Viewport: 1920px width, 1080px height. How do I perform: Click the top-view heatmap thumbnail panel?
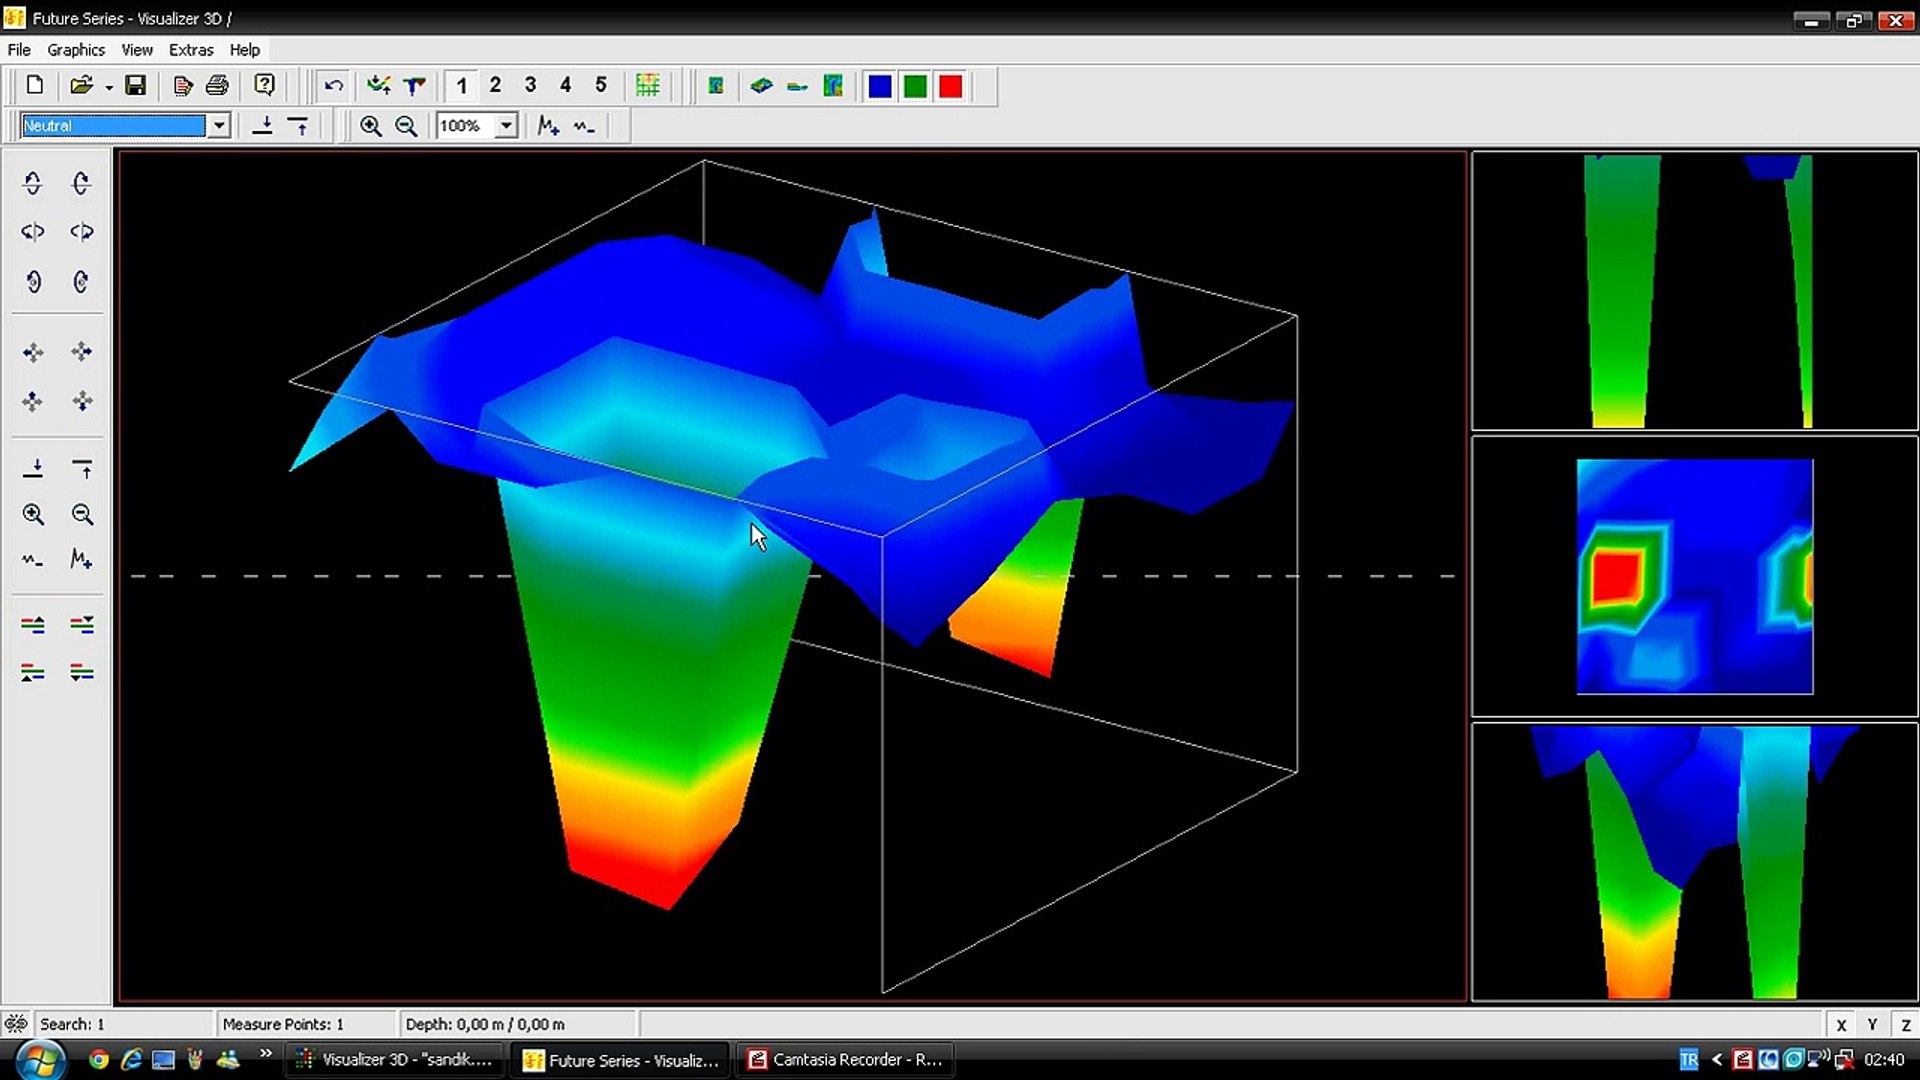pyautogui.click(x=1694, y=576)
